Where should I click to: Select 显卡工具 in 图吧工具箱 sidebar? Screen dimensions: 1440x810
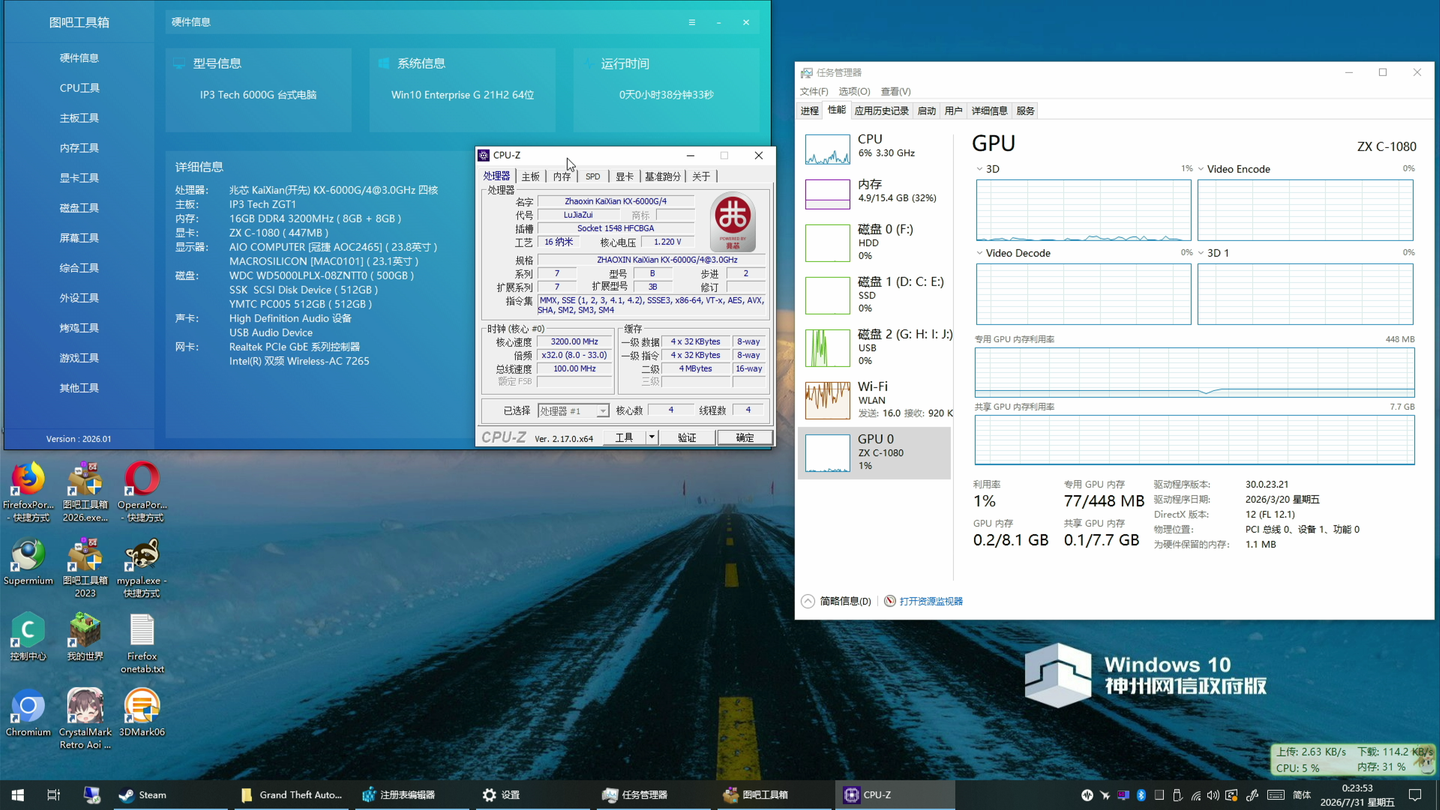point(79,178)
